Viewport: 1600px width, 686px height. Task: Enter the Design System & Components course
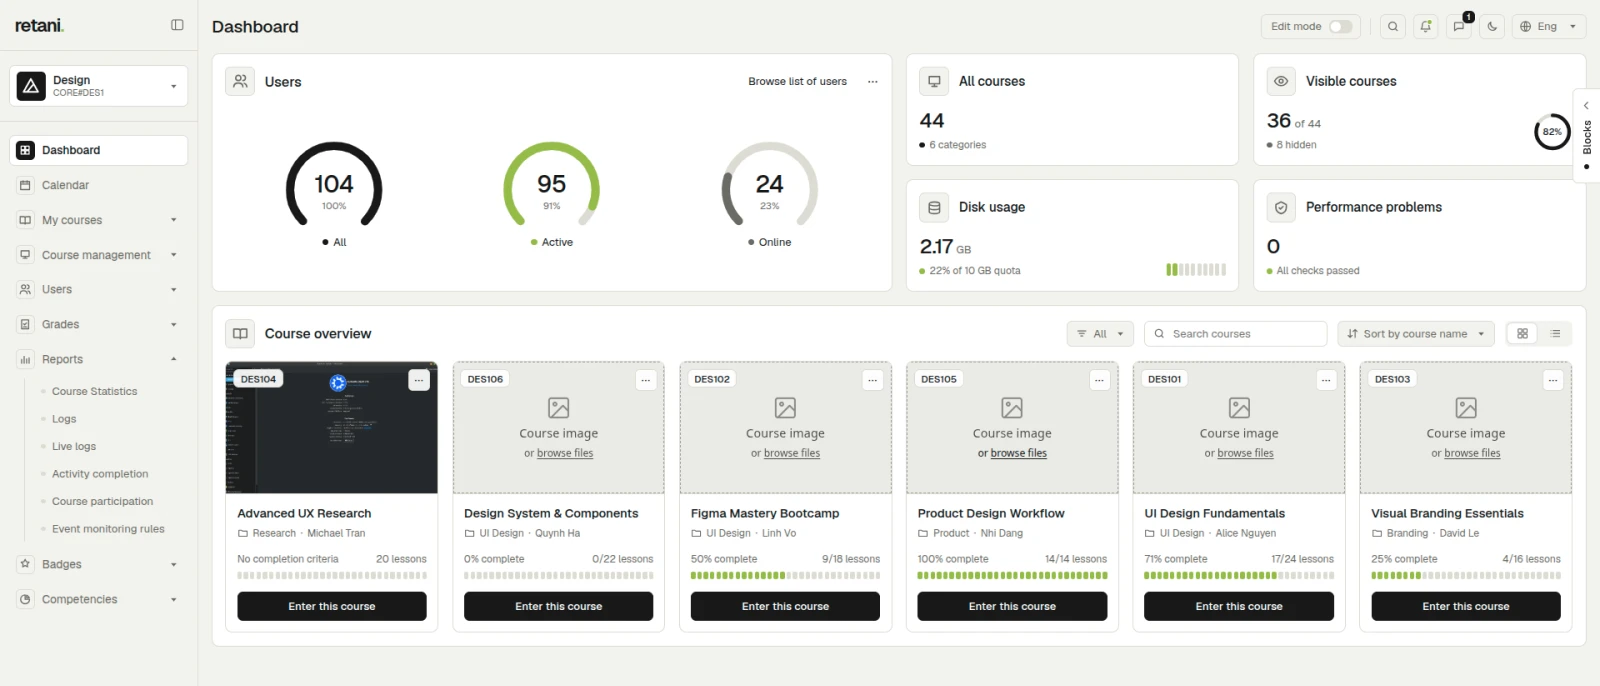coord(559,606)
